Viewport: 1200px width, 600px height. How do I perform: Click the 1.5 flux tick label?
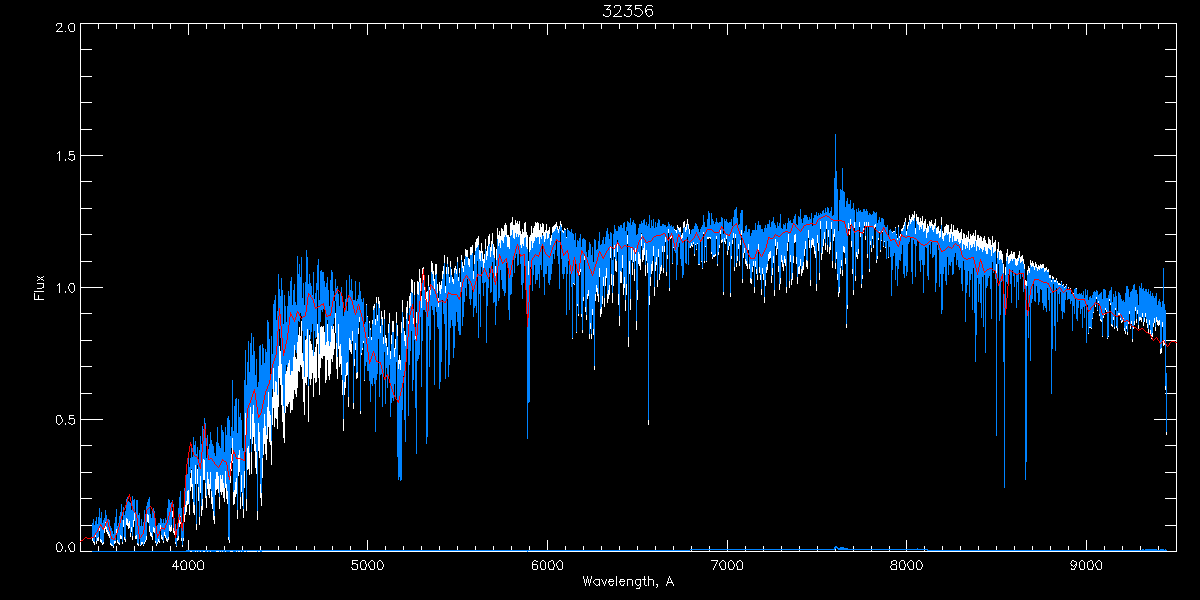pos(66,157)
